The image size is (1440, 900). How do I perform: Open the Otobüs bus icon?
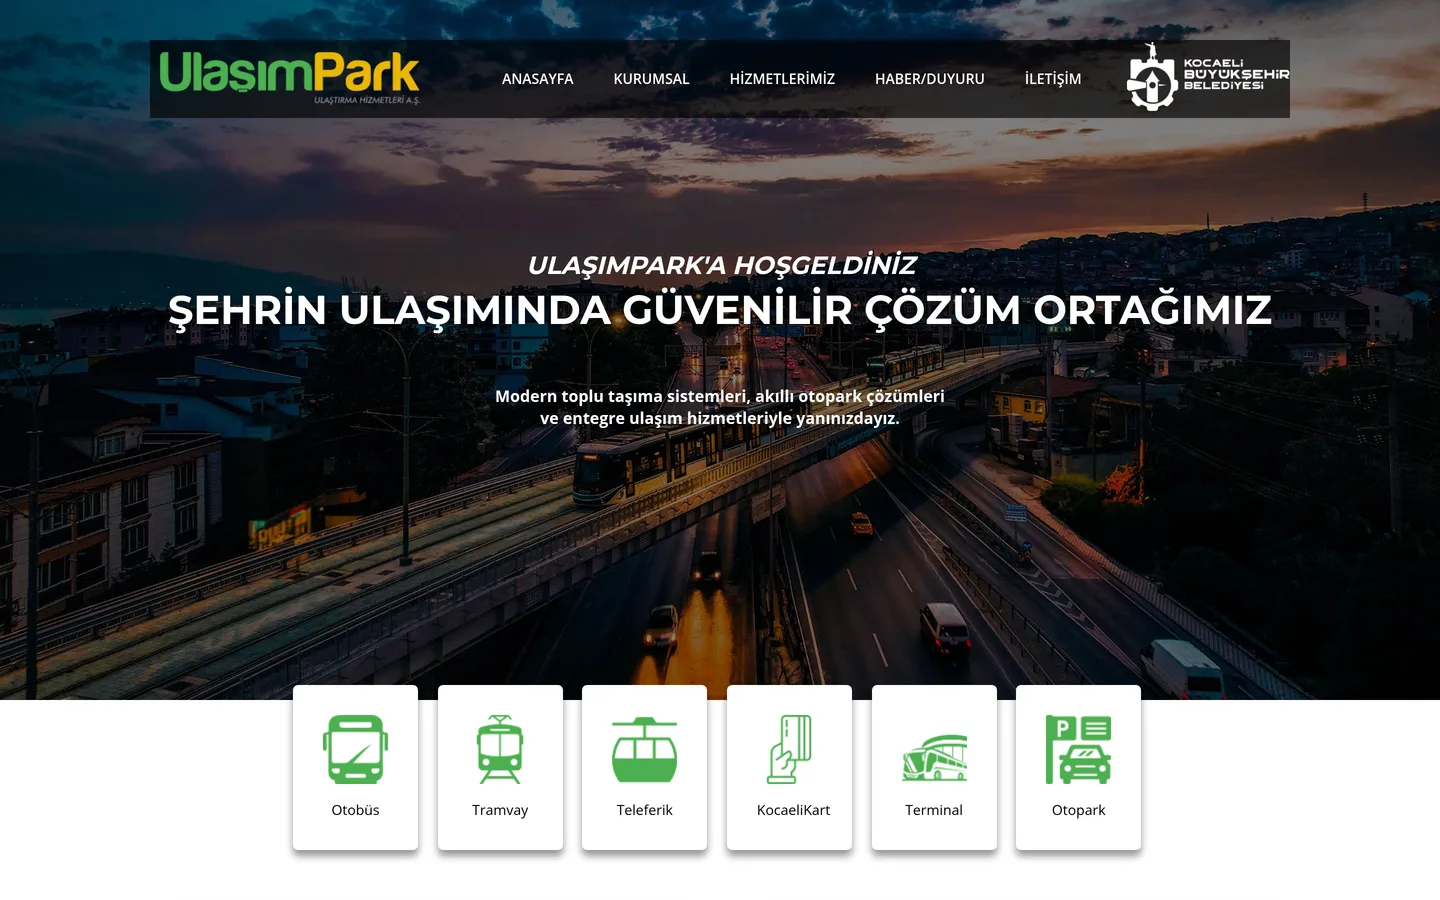coord(355,749)
